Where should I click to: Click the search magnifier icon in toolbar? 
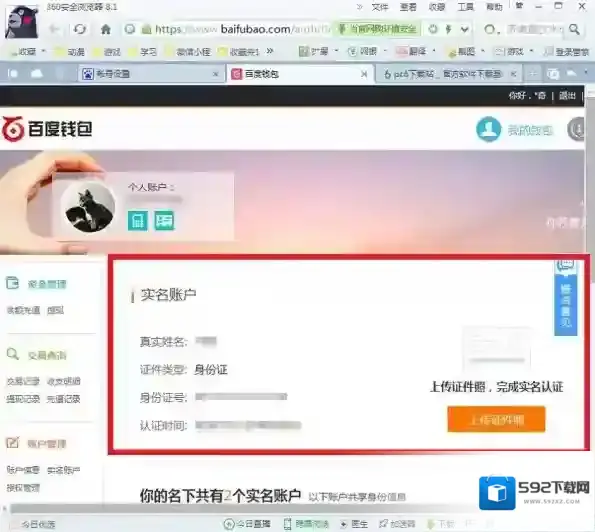[x=575, y=29]
